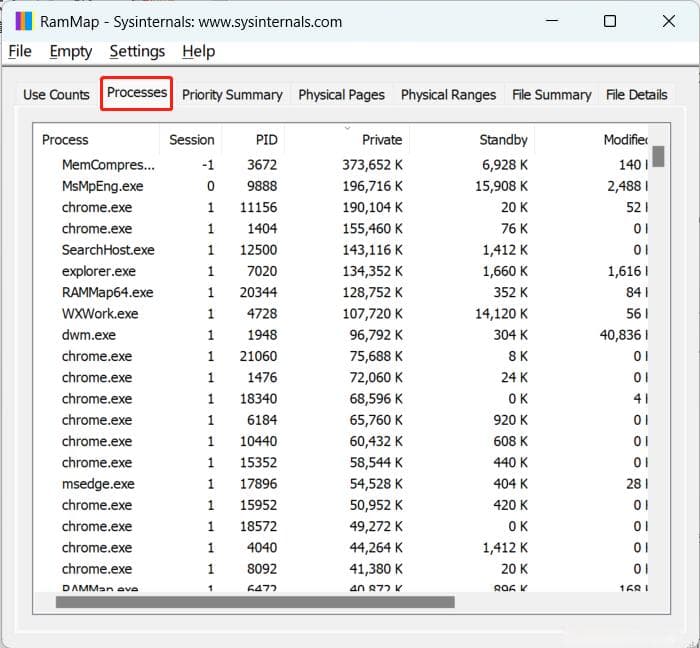Open the File Details tab
Screen dimensions: 700x648
pos(637,95)
